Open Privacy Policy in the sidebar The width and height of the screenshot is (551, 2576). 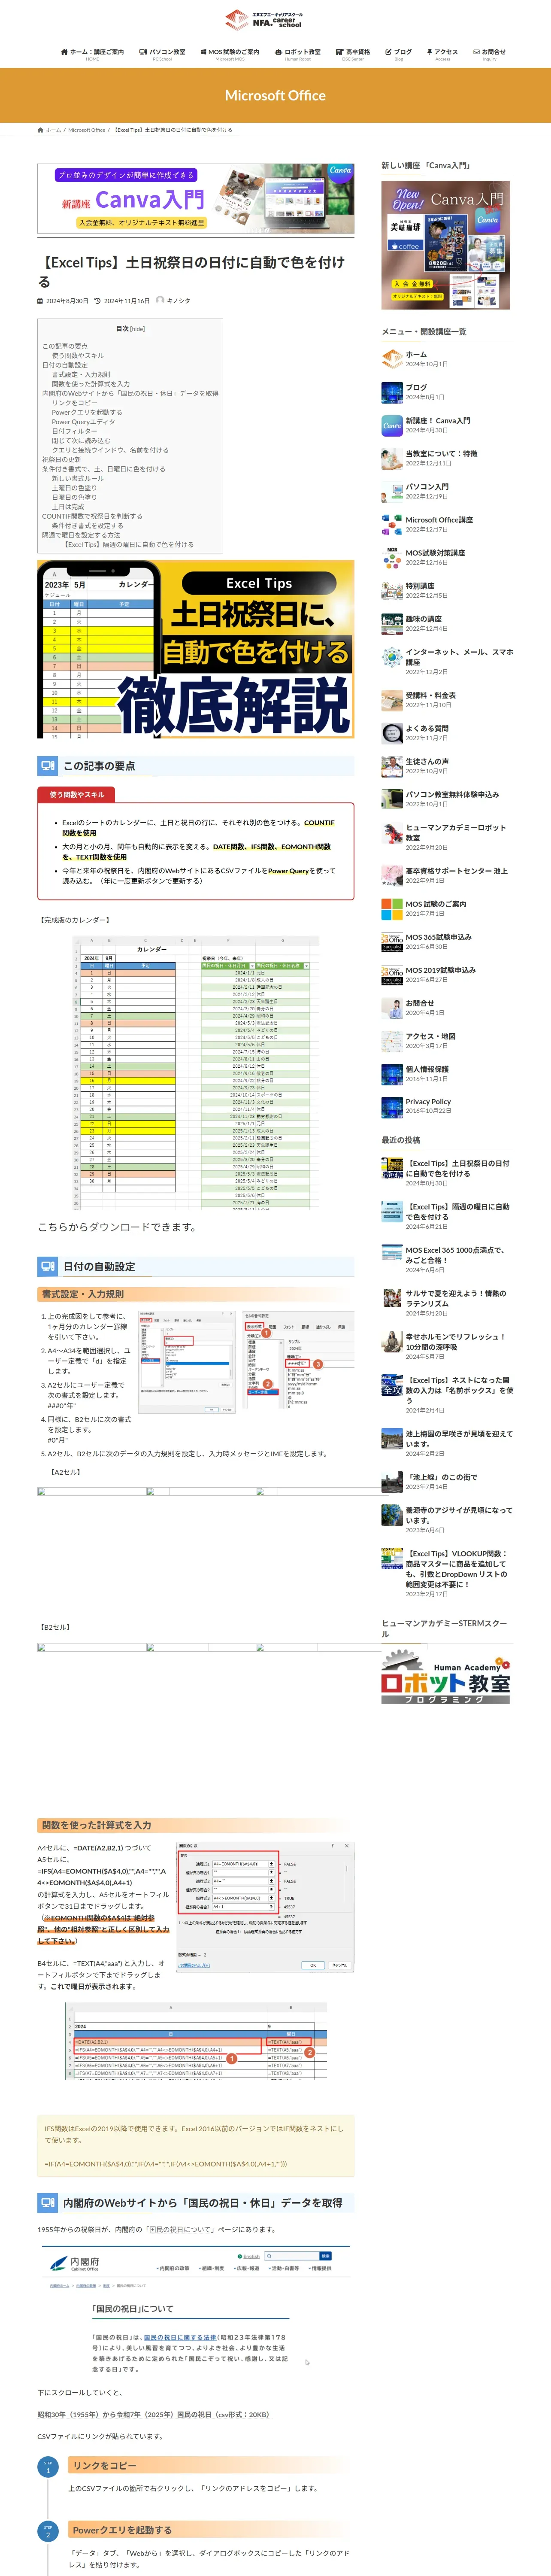428,1102
